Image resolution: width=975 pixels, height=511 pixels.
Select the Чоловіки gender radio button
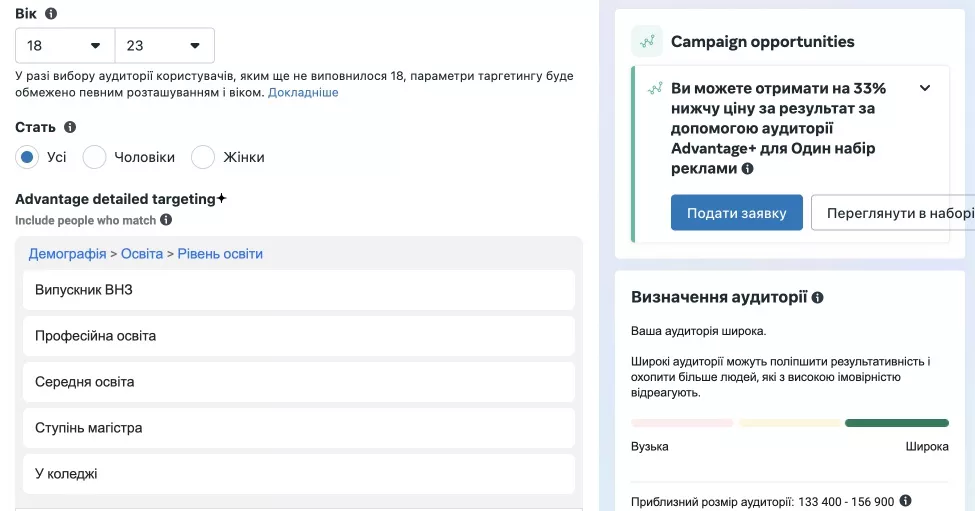95,157
